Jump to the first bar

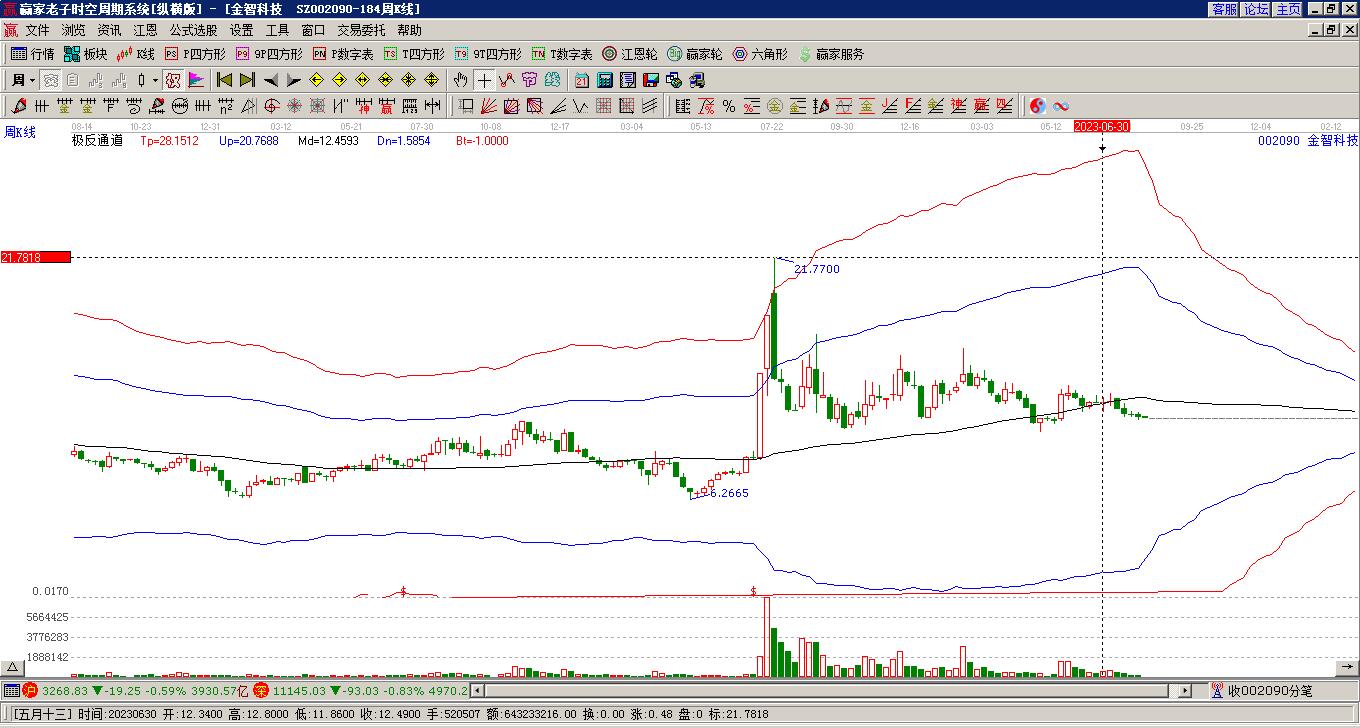[x=225, y=80]
